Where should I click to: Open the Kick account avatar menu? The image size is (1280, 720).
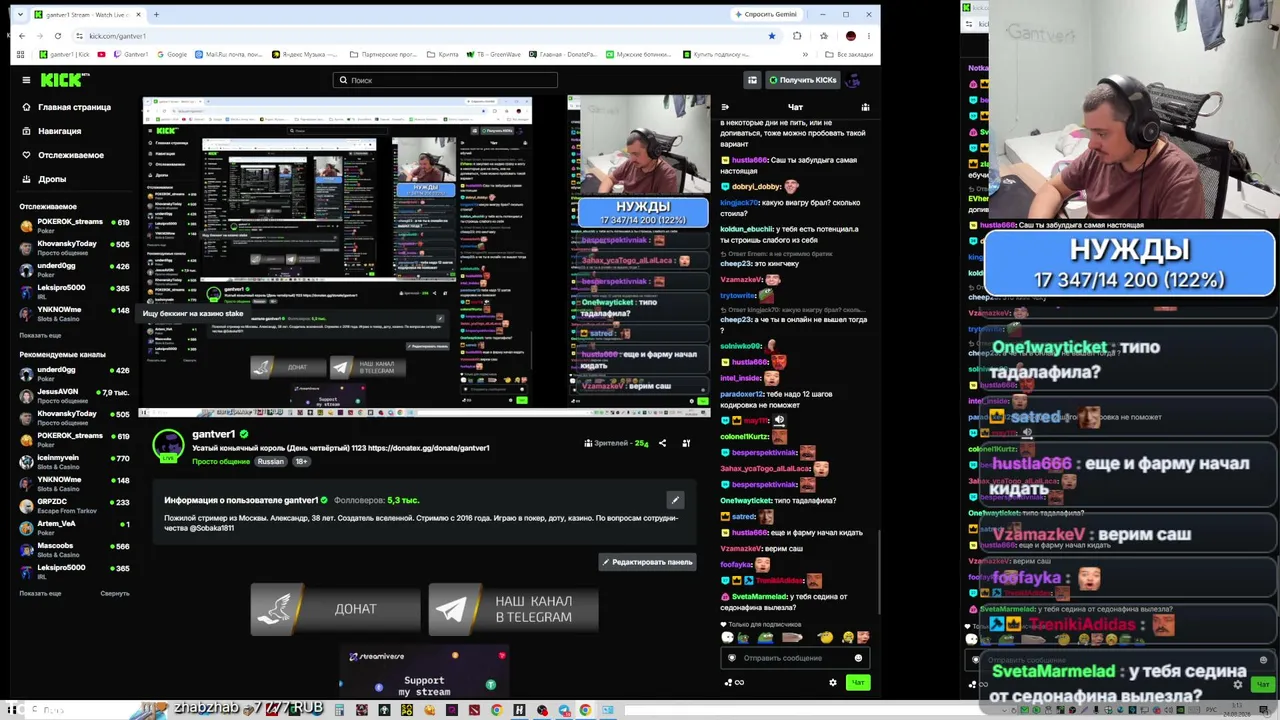click(853, 80)
